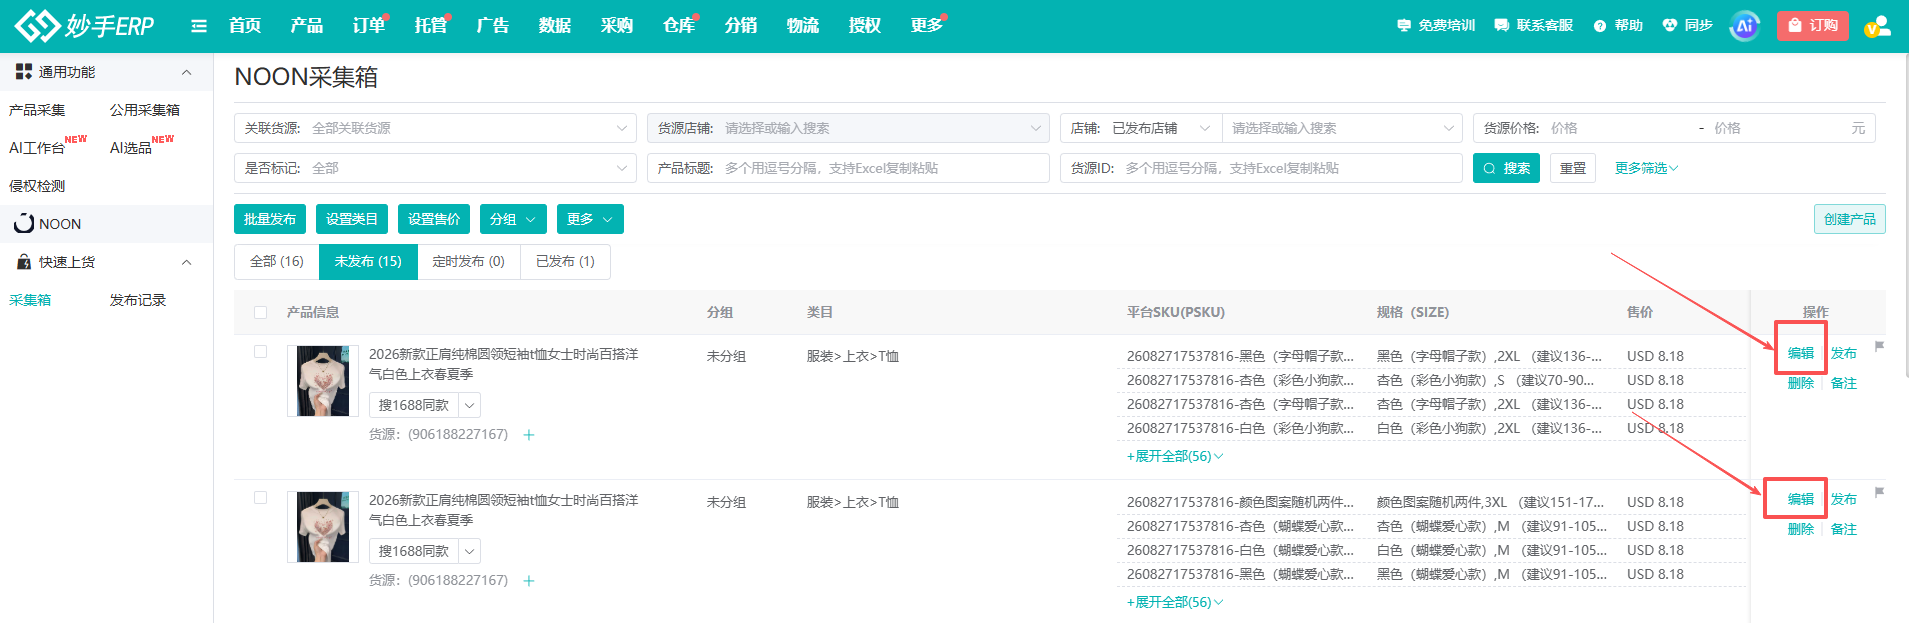This screenshot has width=1909, height=623.
Task: Click the 设置售价 button
Action: (x=434, y=219)
